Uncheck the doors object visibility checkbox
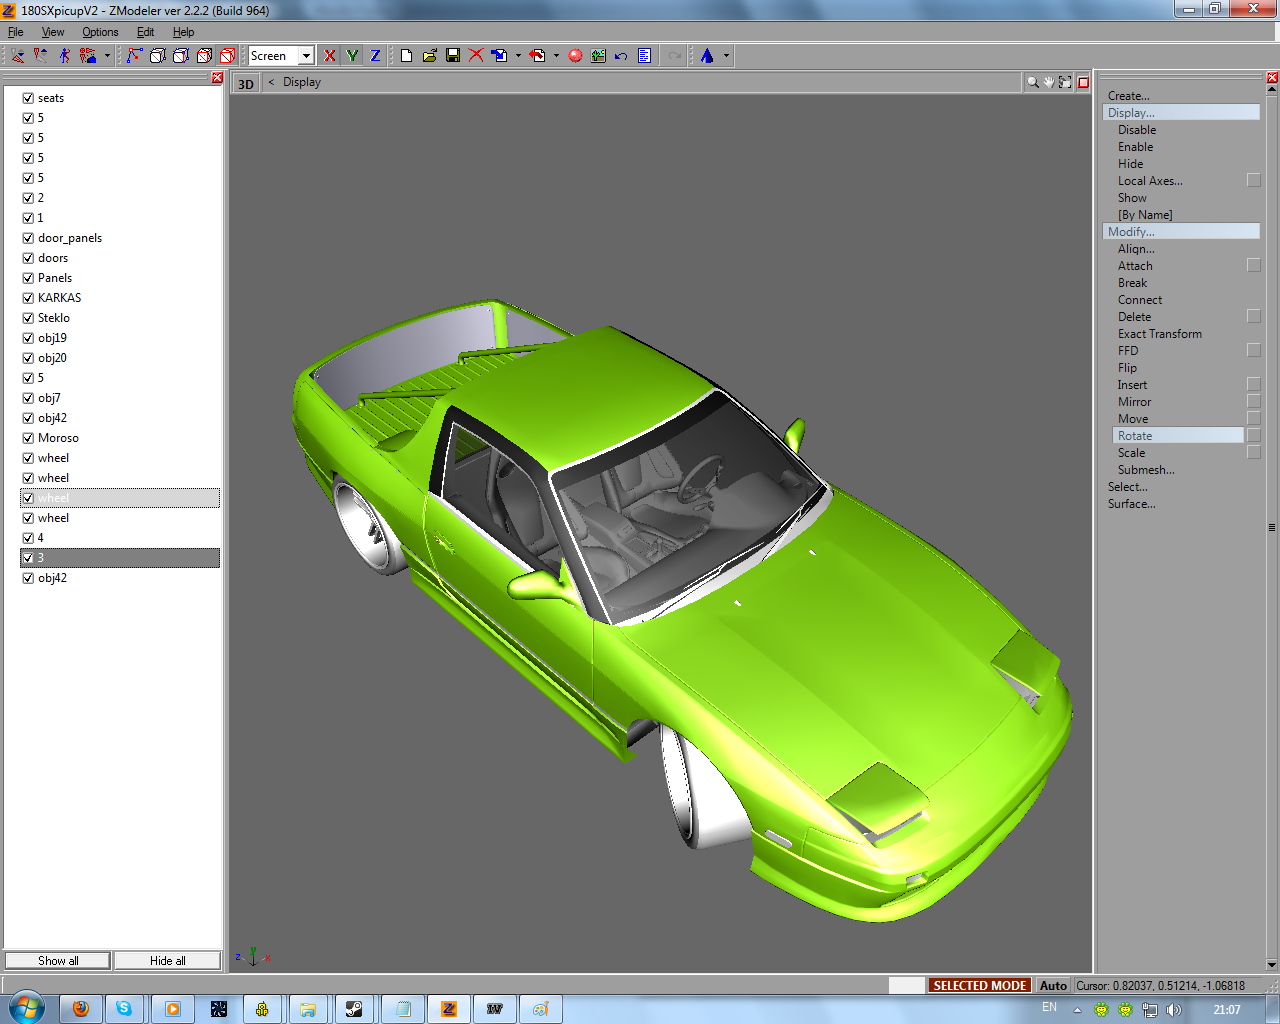 click(x=28, y=258)
